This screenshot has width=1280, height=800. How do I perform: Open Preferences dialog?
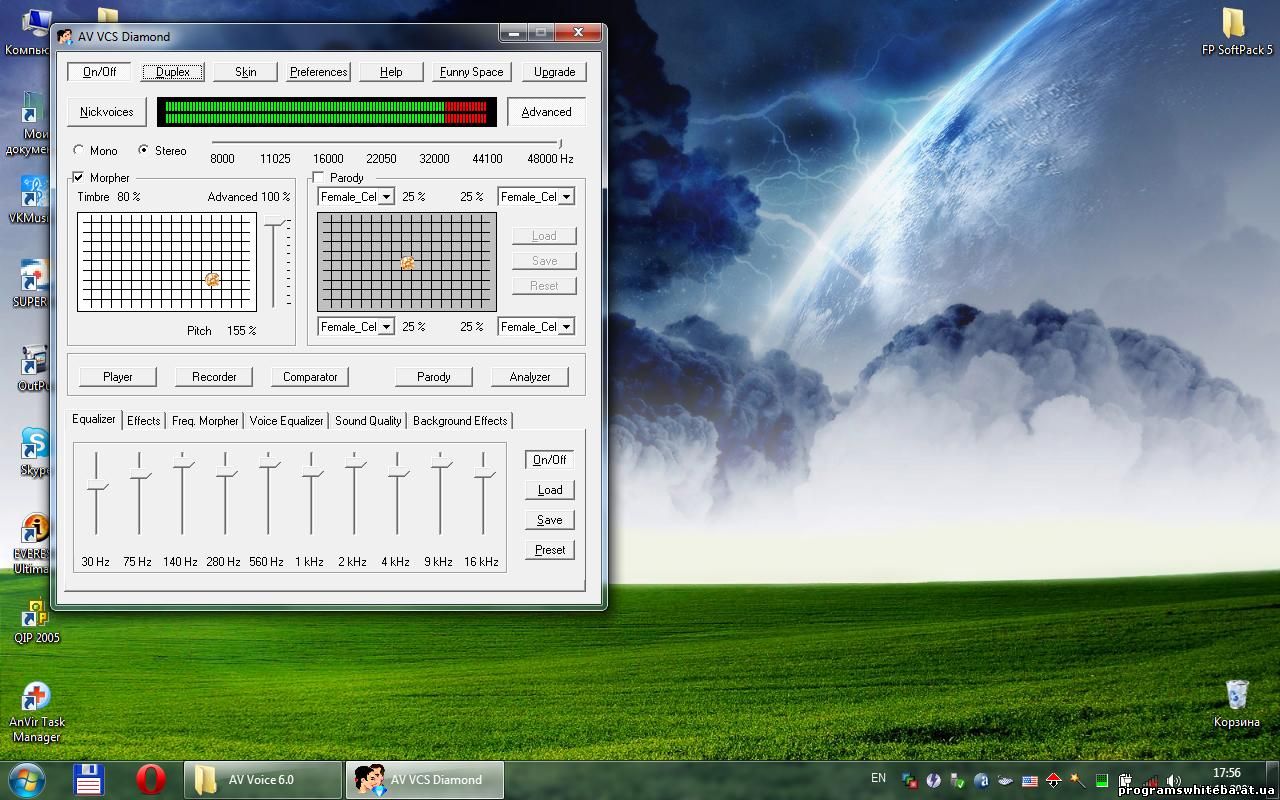click(318, 72)
